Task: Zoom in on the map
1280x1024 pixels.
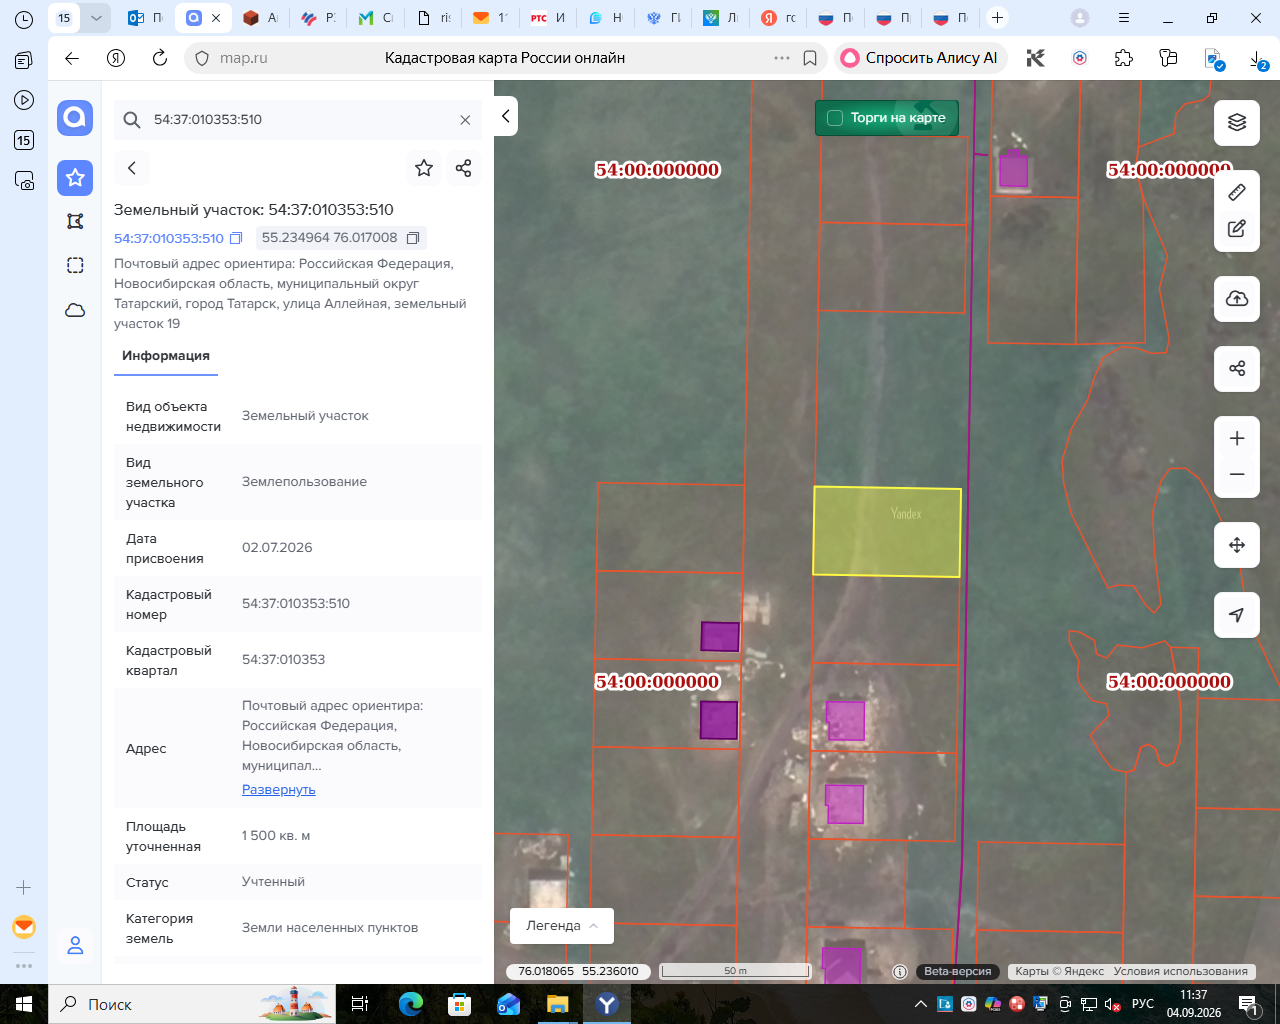Action: 1237,439
